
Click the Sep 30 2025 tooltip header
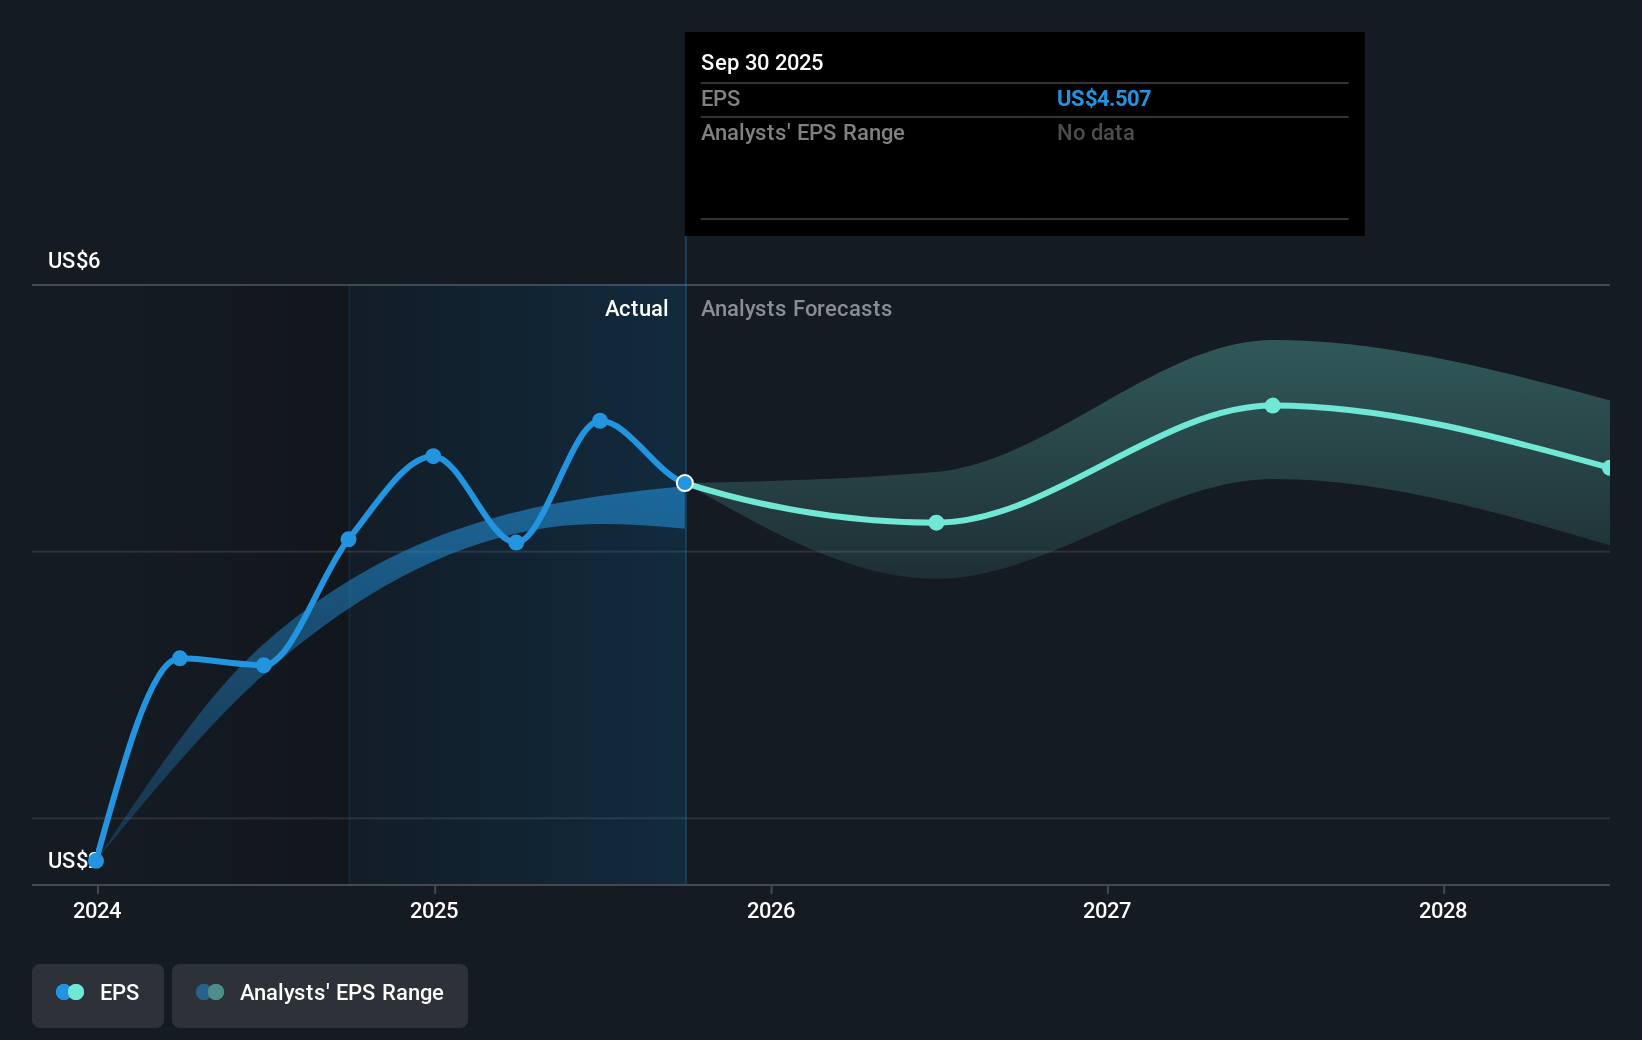(x=762, y=62)
